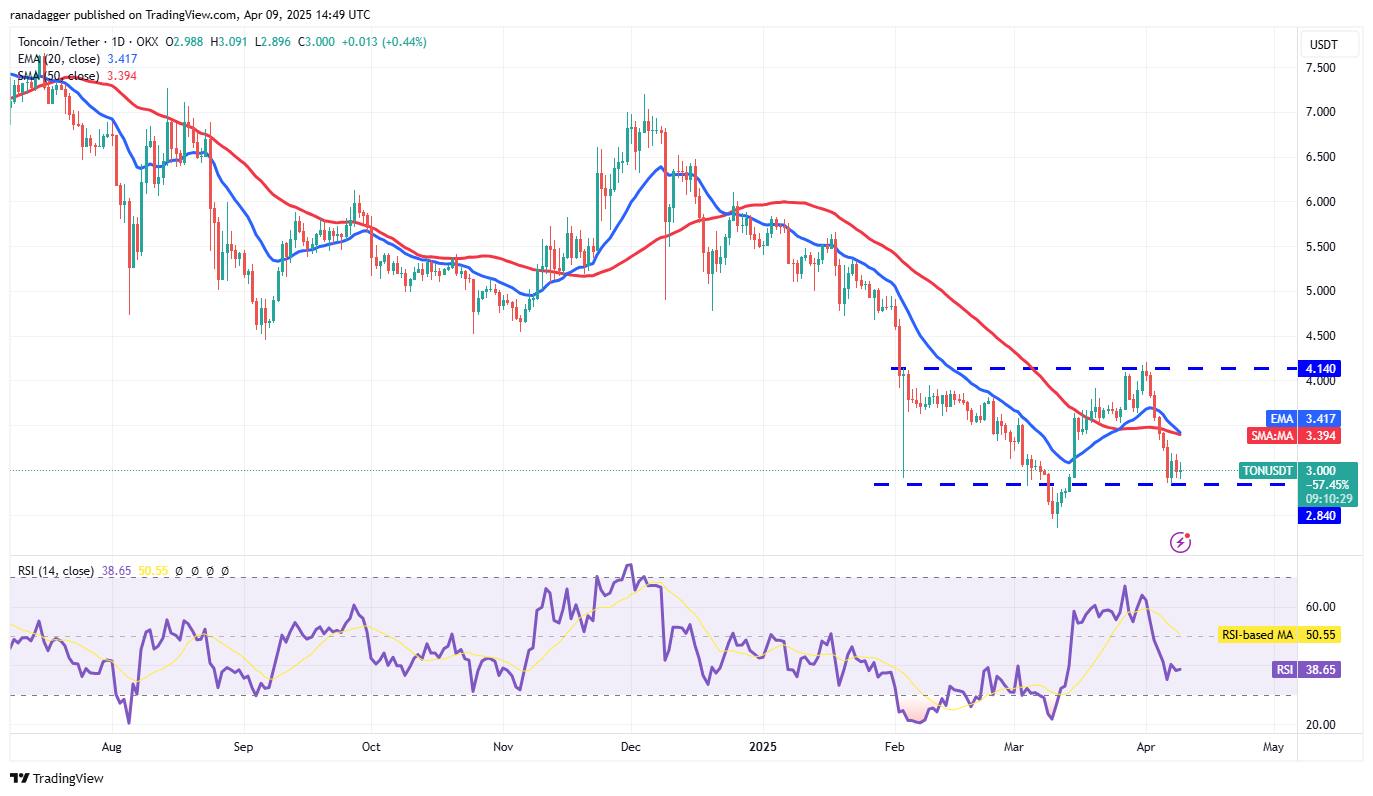Select the Toncoin/Tether symbol title
The image size is (1373, 796).
pyautogui.click(x=60, y=42)
